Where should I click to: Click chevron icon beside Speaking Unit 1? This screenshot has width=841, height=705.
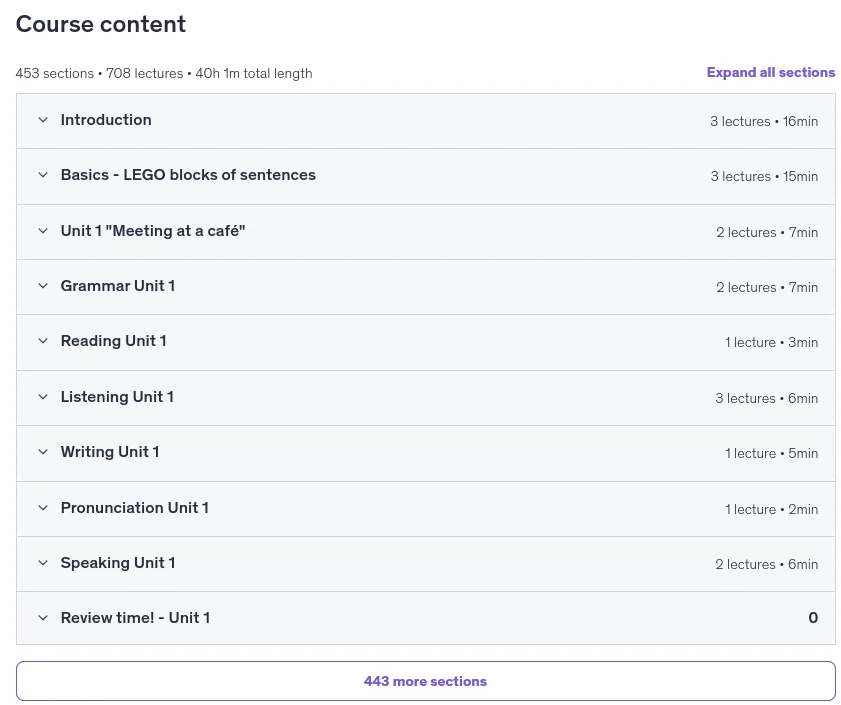(x=43, y=563)
